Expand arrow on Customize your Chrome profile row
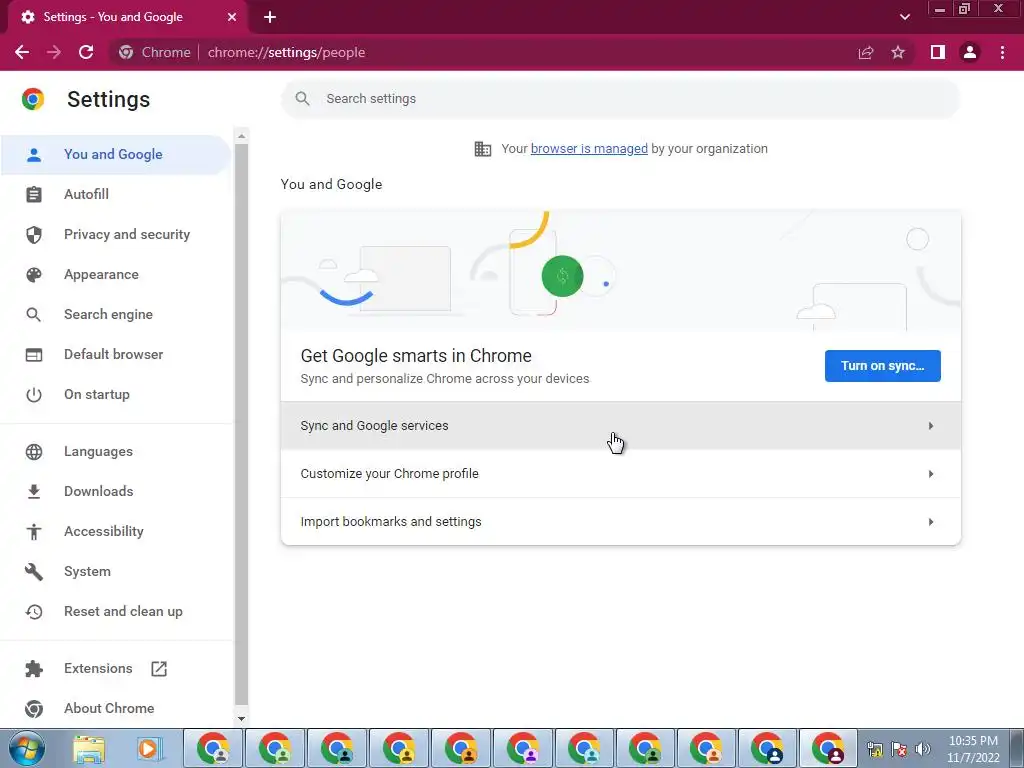 tap(931, 474)
